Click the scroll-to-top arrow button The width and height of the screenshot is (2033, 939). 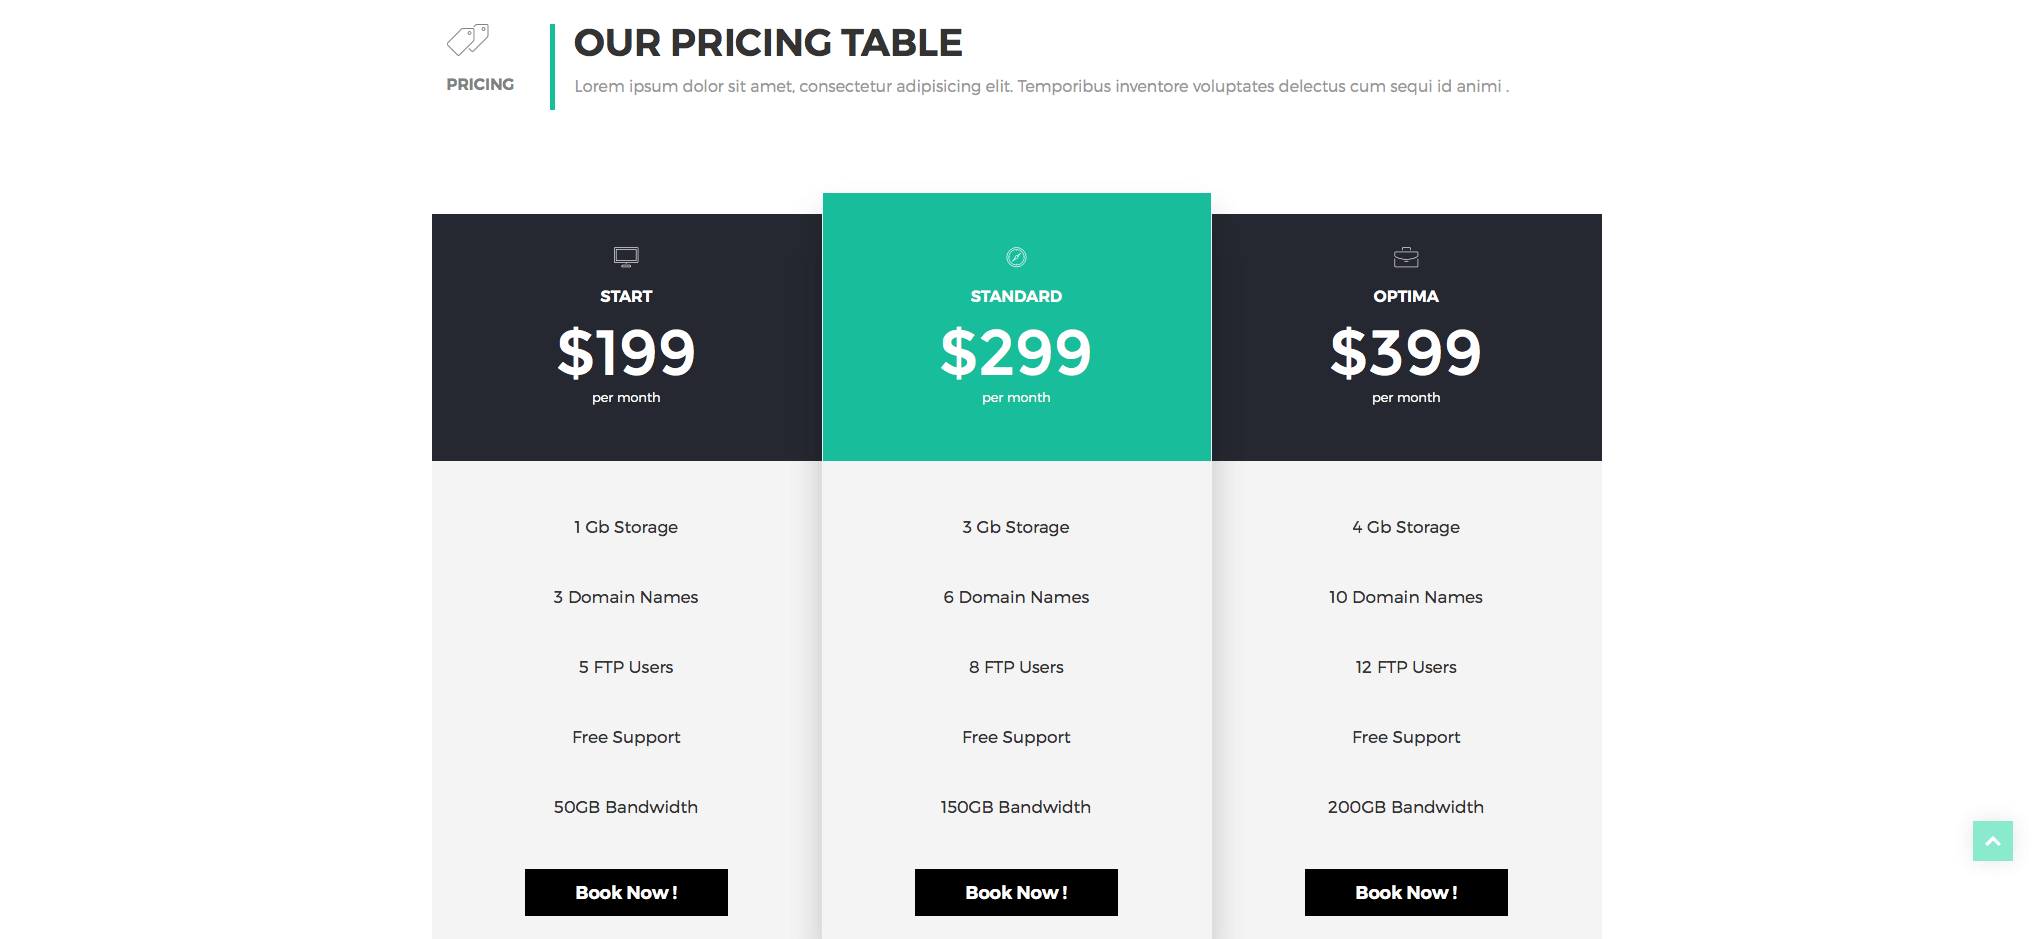tap(1992, 841)
